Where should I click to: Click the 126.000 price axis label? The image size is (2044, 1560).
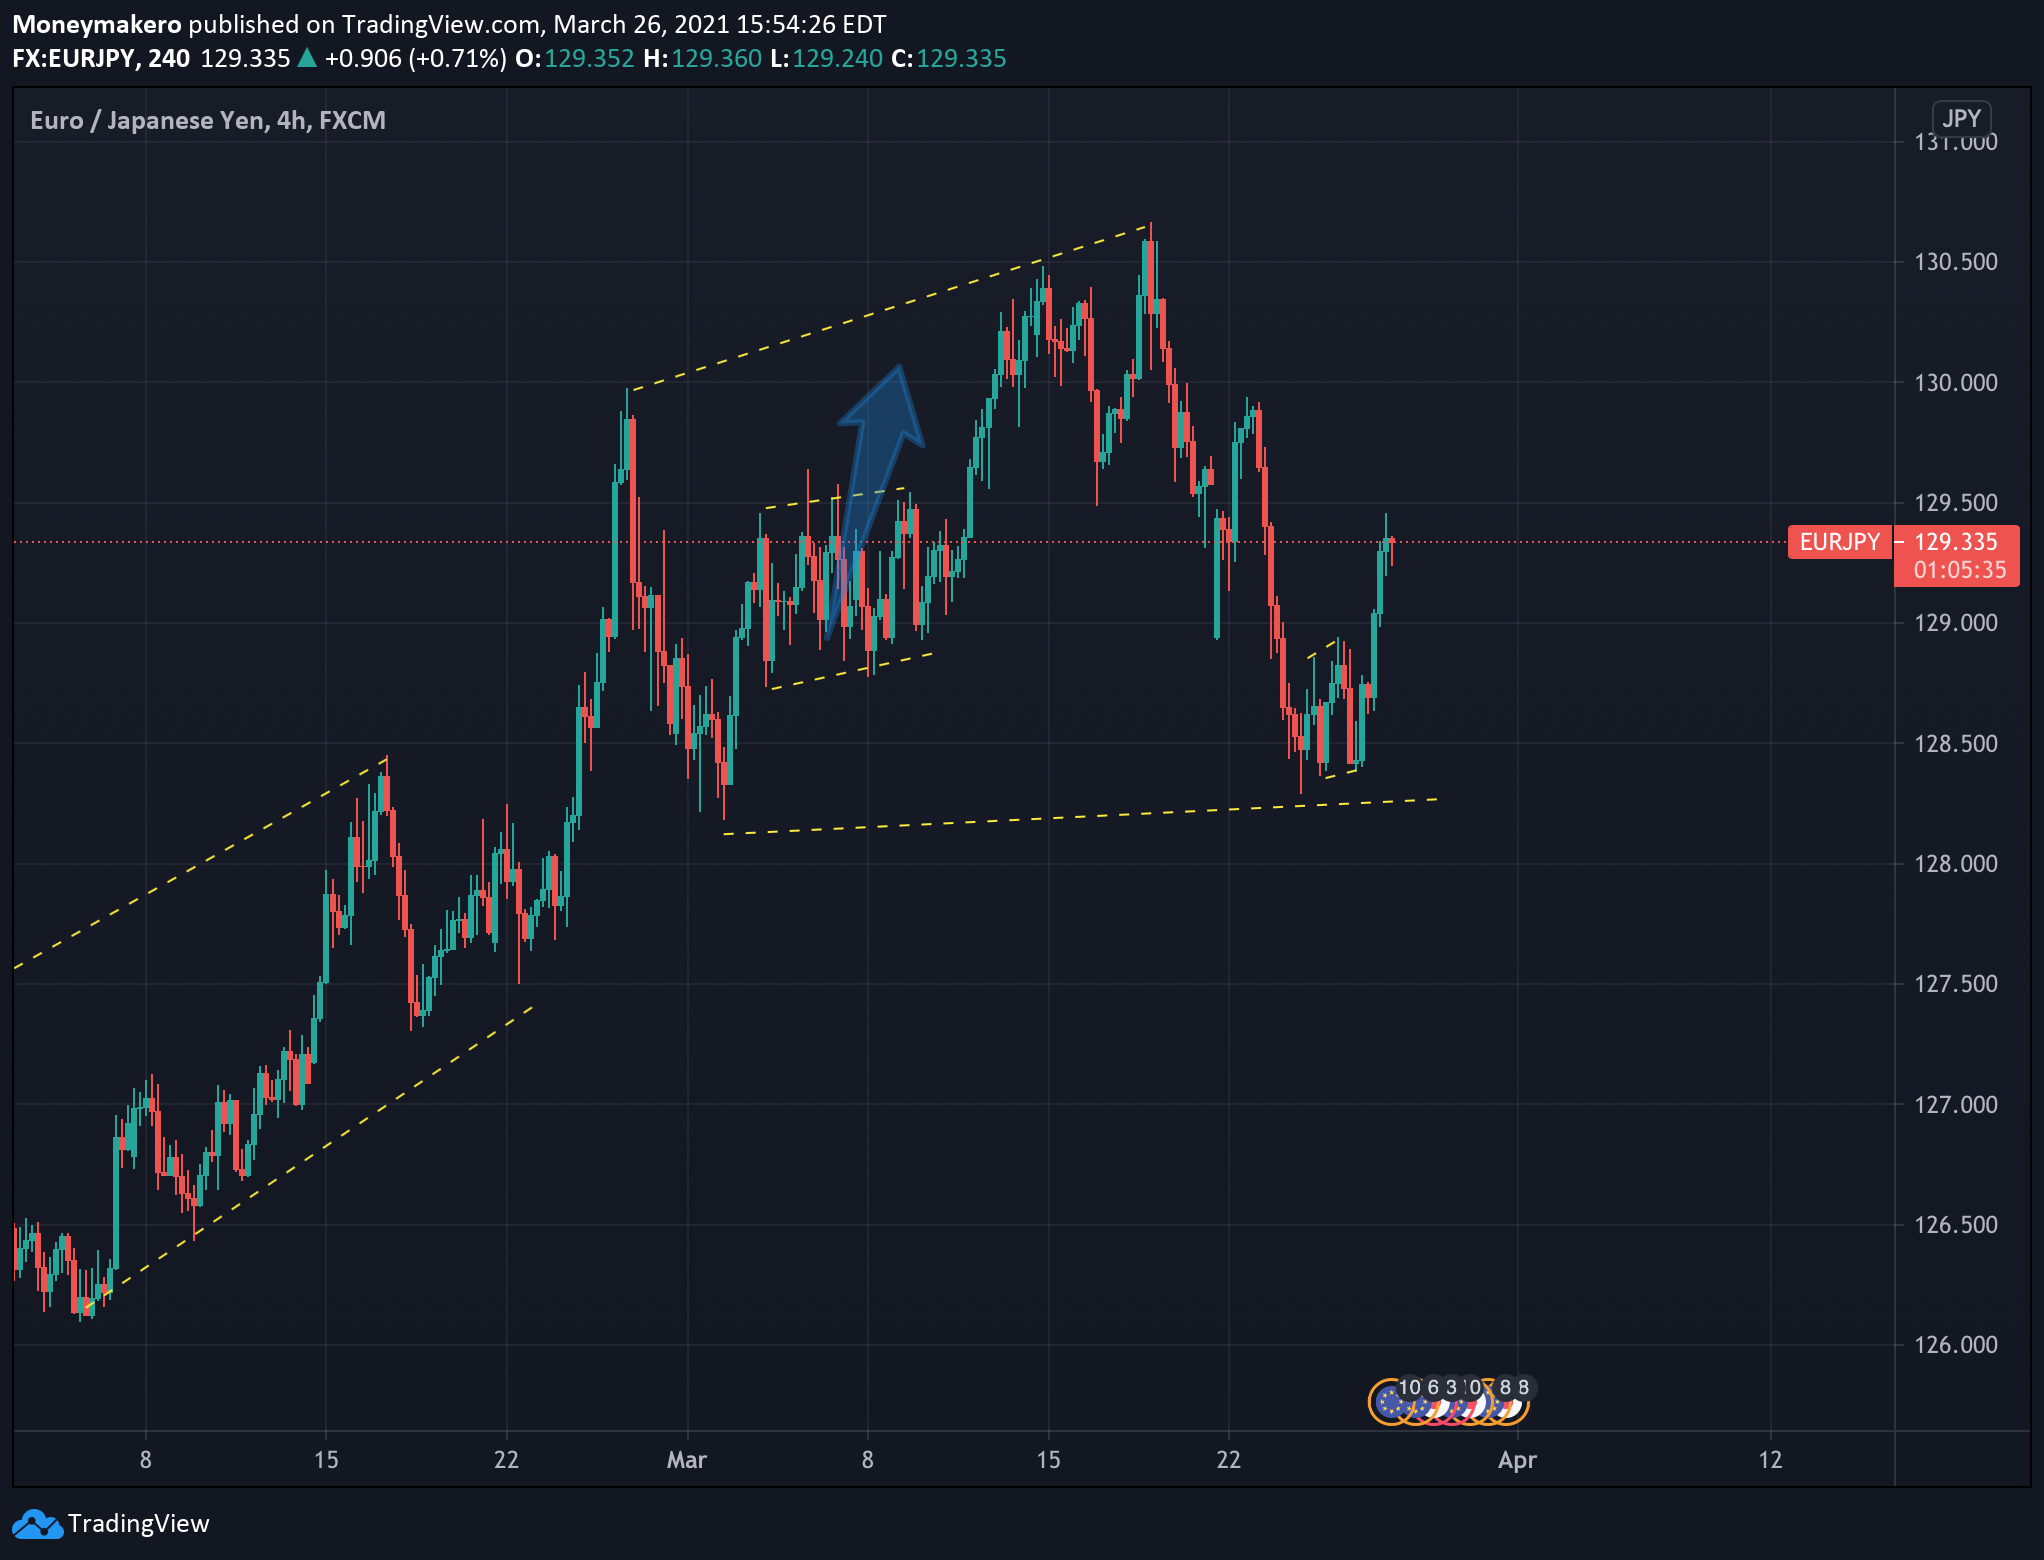pos(1955,1344)
